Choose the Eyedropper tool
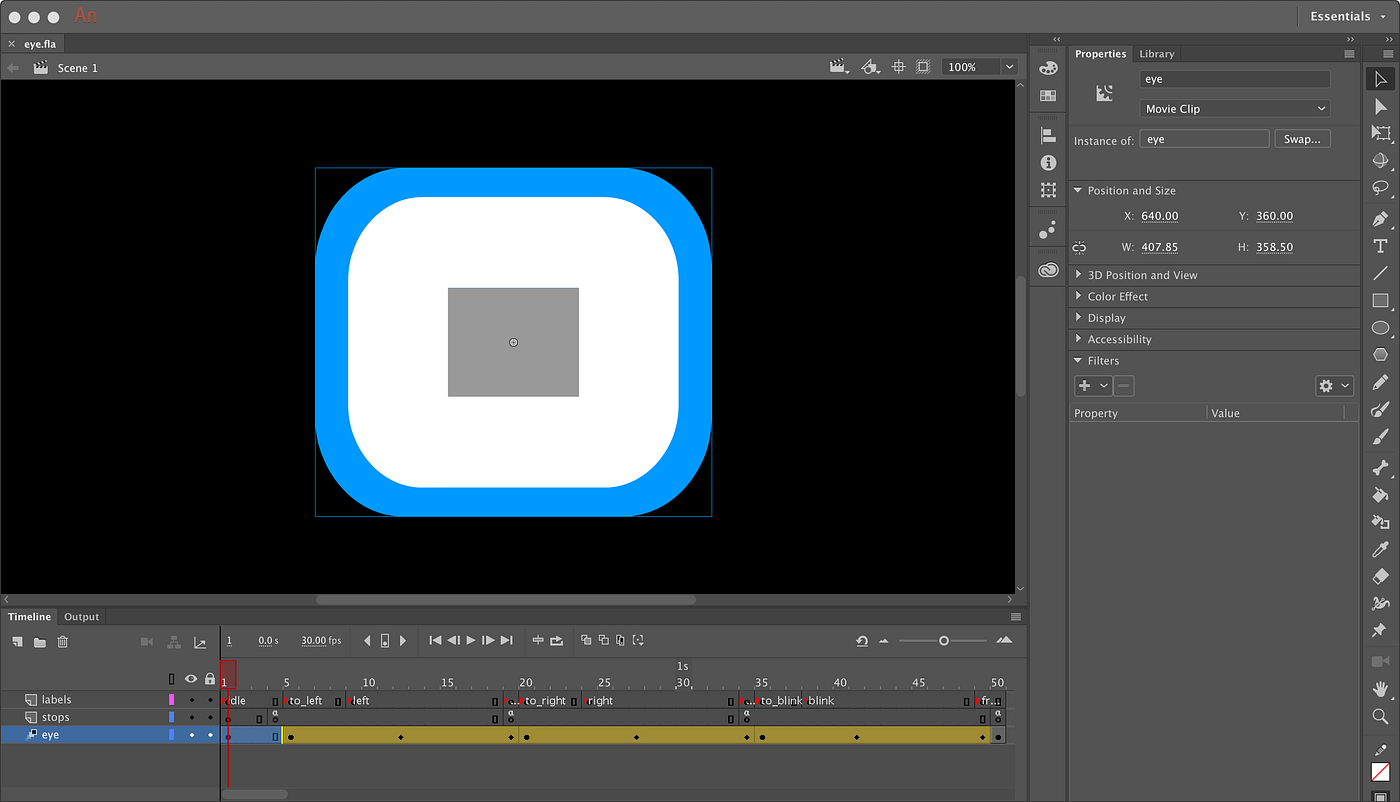The image size is (1400, 802). pos(1380,549)
